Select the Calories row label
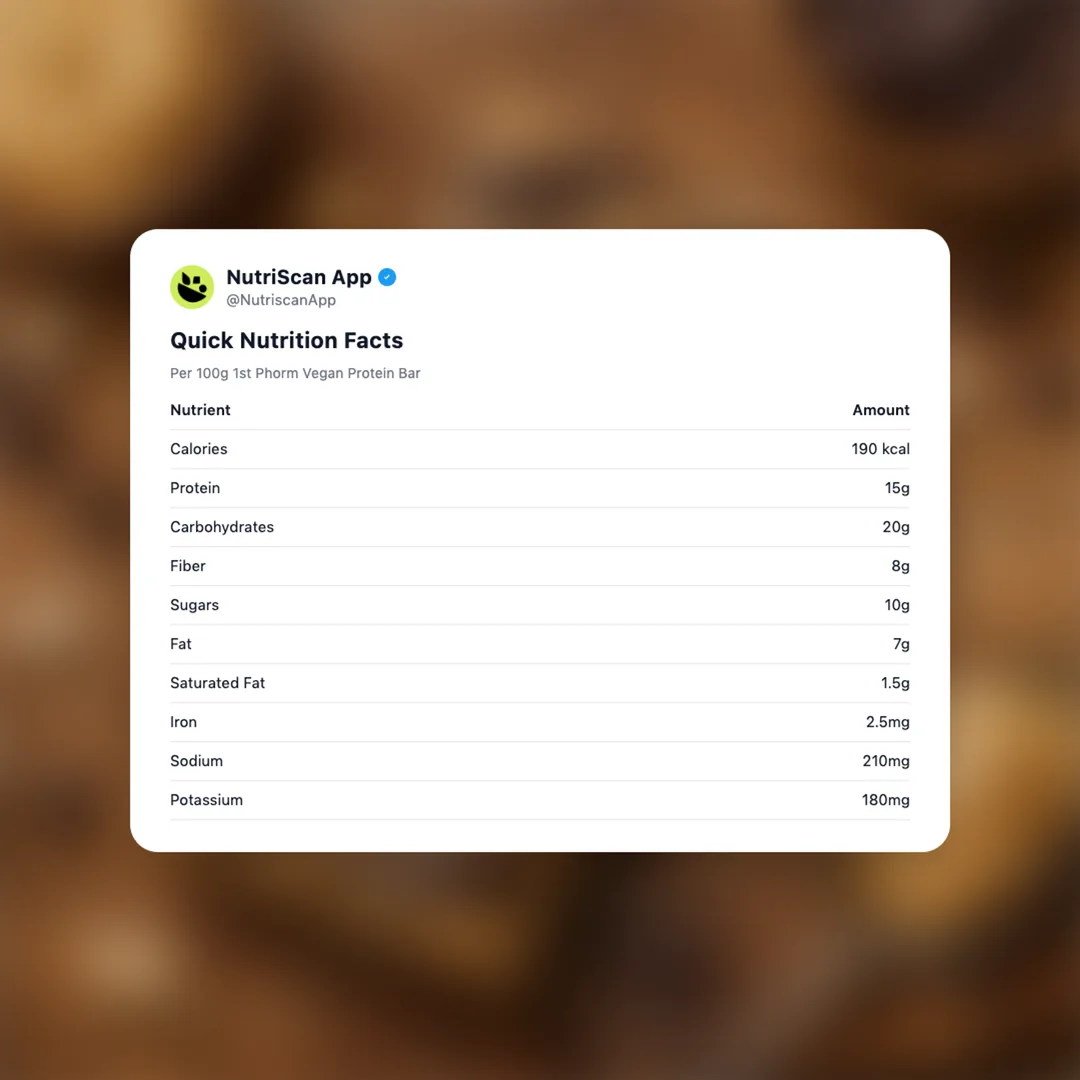 click(x=199, y=449)
